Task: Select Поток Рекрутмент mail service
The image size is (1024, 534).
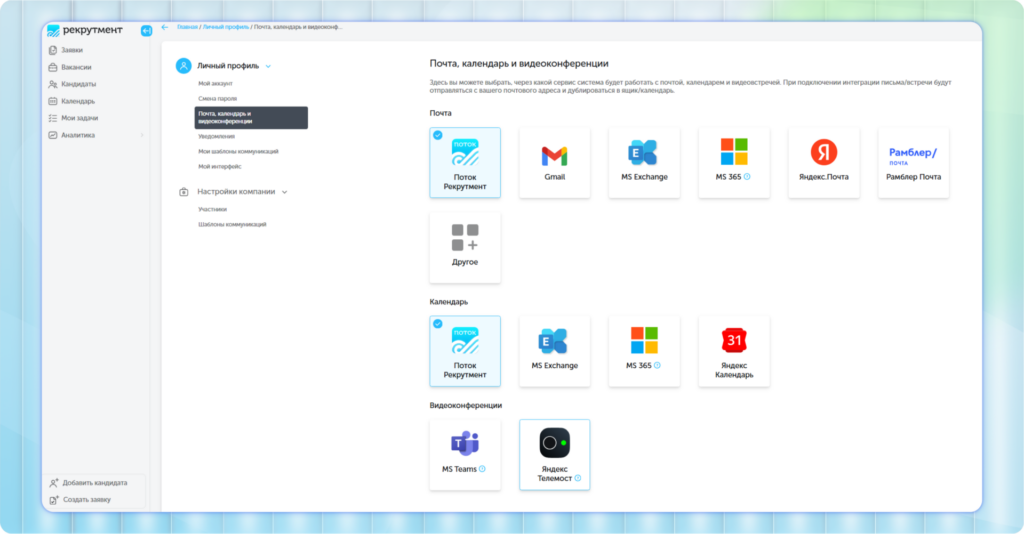Action: [x=465, y=163]
